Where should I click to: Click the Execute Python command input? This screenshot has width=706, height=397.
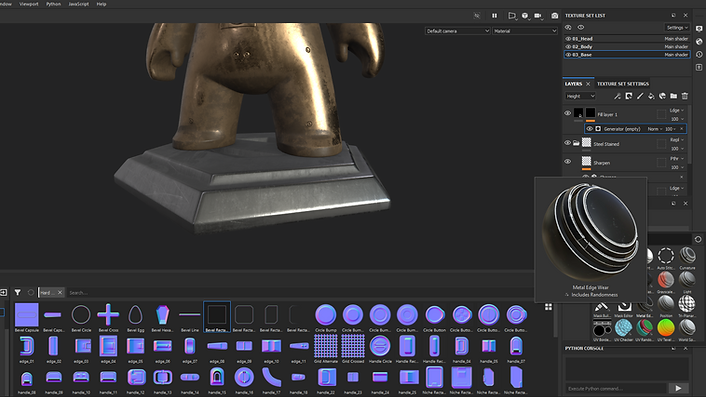click(615, 388)
